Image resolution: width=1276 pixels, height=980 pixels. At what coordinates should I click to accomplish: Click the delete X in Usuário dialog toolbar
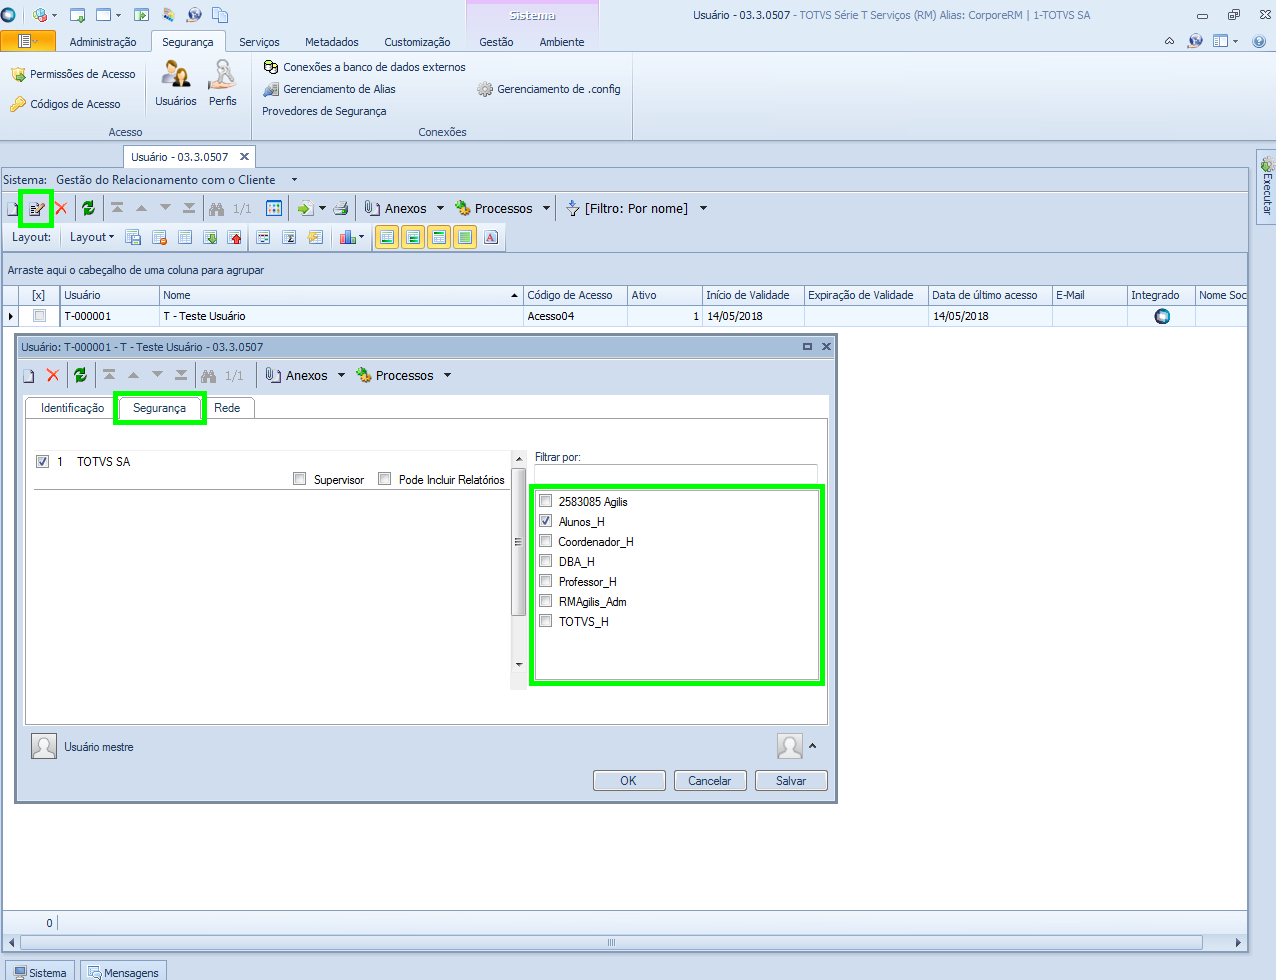click(x=53, y=375)
